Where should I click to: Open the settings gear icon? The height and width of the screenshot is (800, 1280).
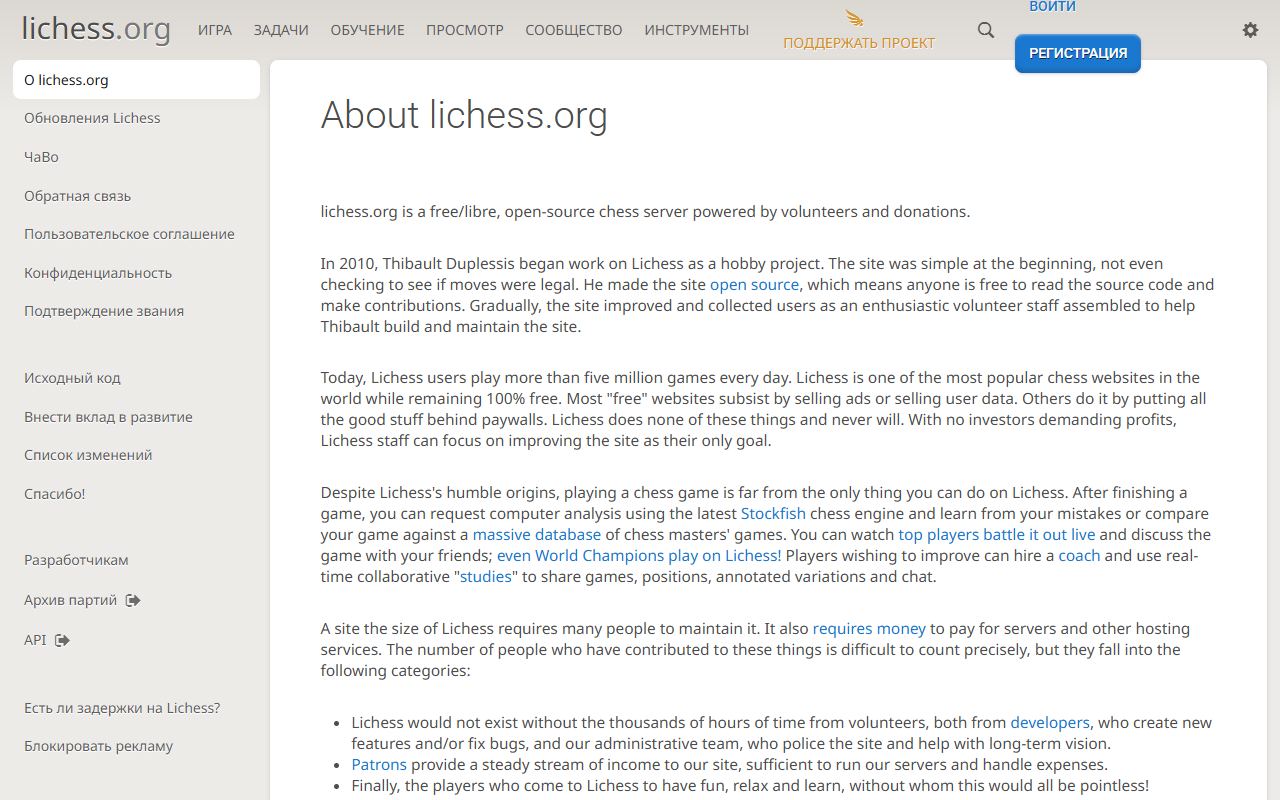[x=1250, y=30]
